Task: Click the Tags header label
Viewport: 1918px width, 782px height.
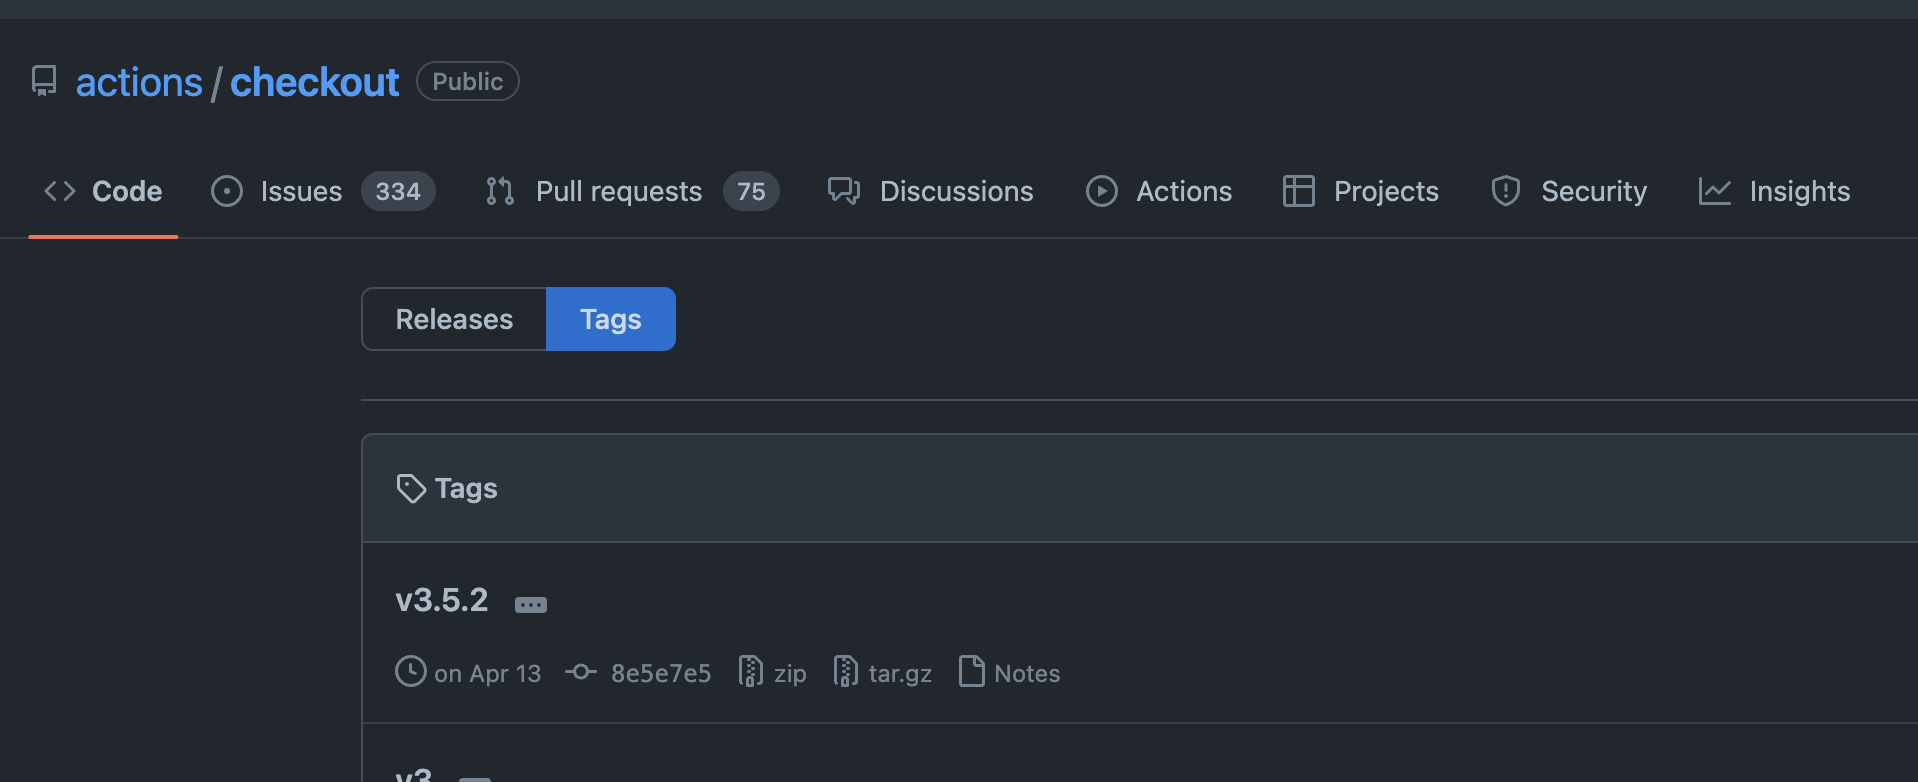Action: (466, 488)
